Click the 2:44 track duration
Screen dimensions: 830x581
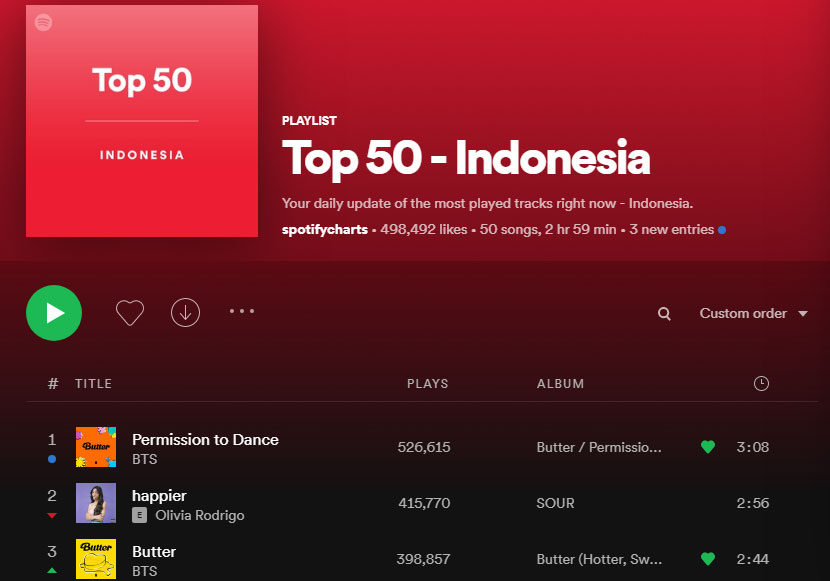tap(753, 559)
